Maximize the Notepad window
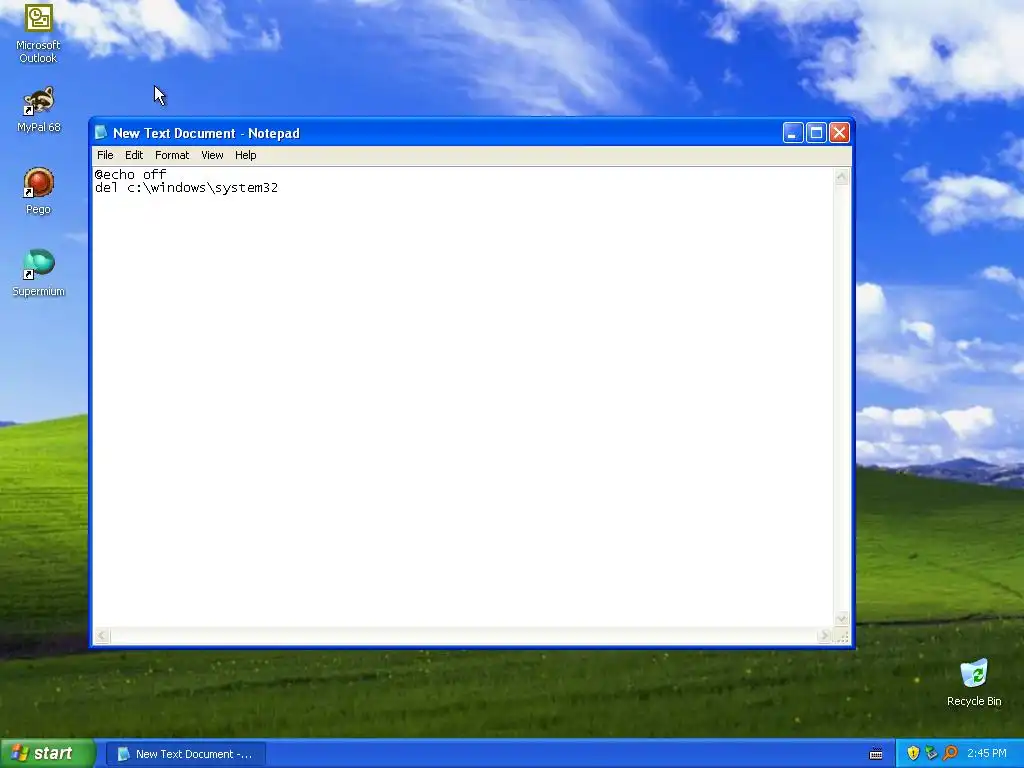Viewport: 1024px width, 768px height. pos(816,133)
